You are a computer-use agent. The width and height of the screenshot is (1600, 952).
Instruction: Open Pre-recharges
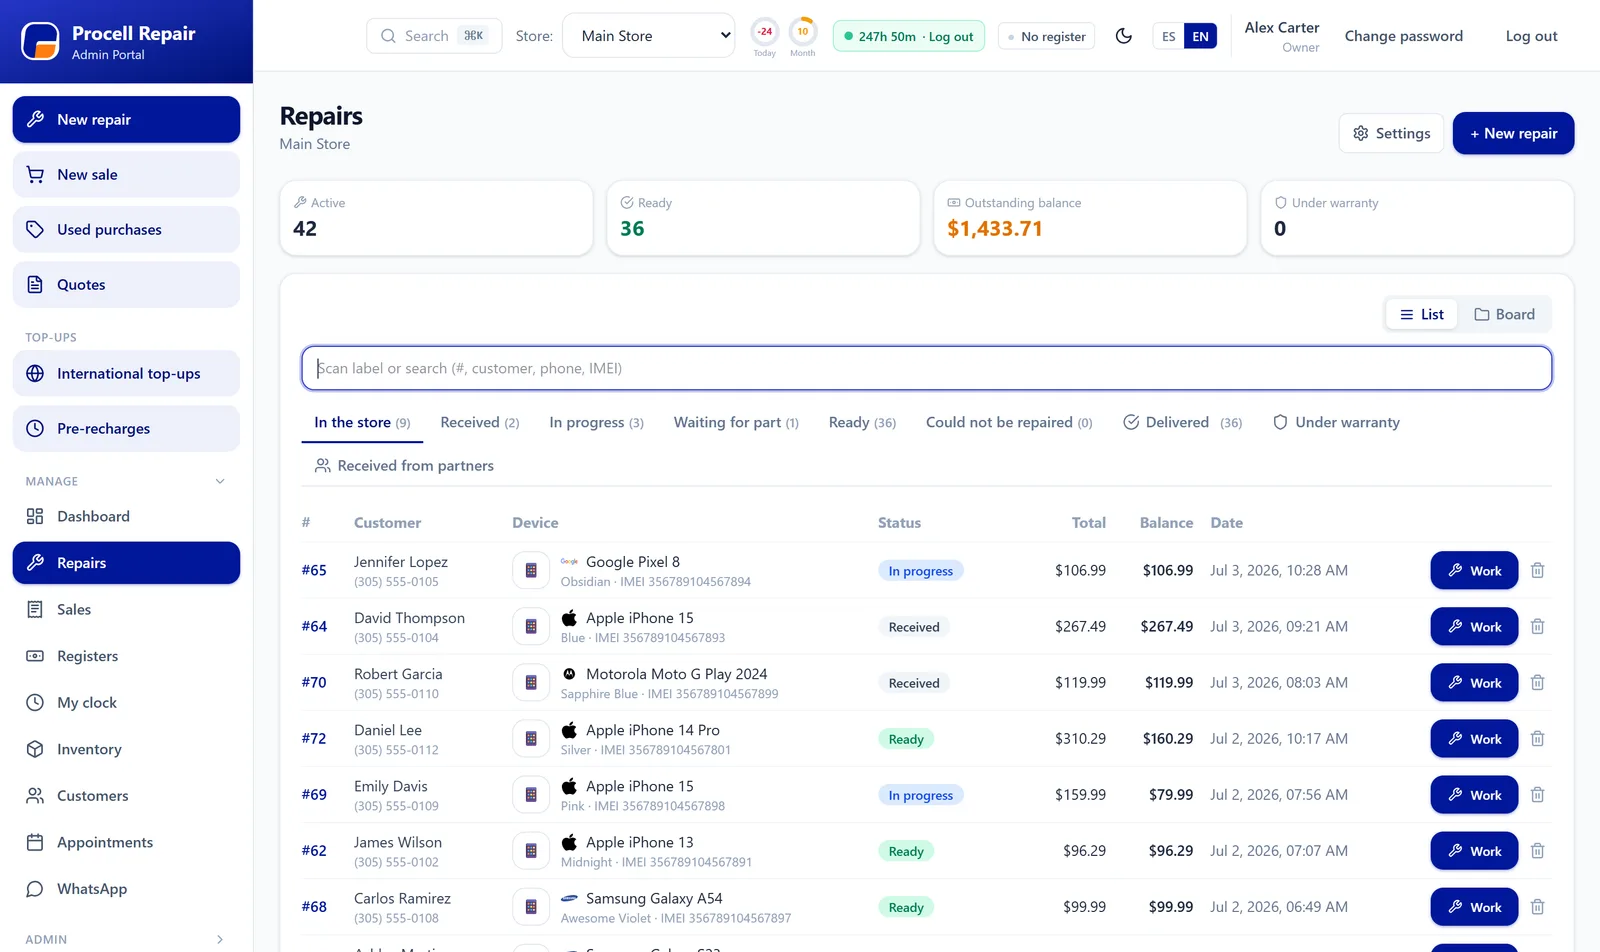126,428
